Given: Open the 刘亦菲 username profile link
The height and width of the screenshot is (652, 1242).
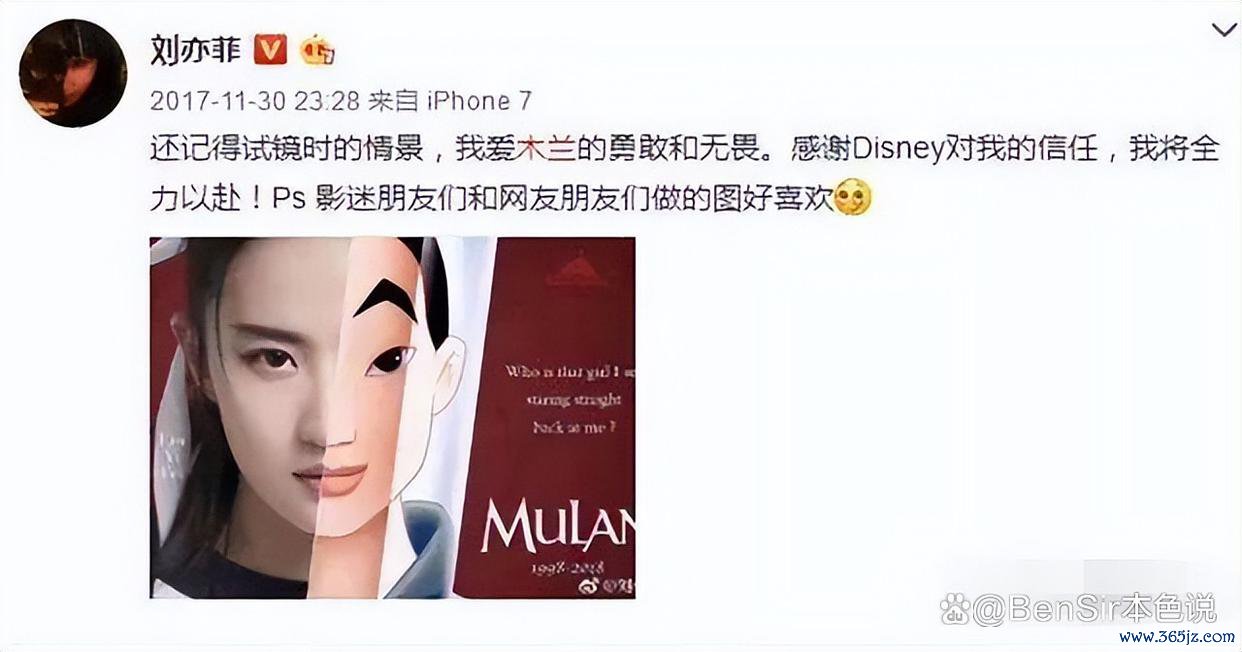Looking at the screenshot, I should tap(196, 49).
